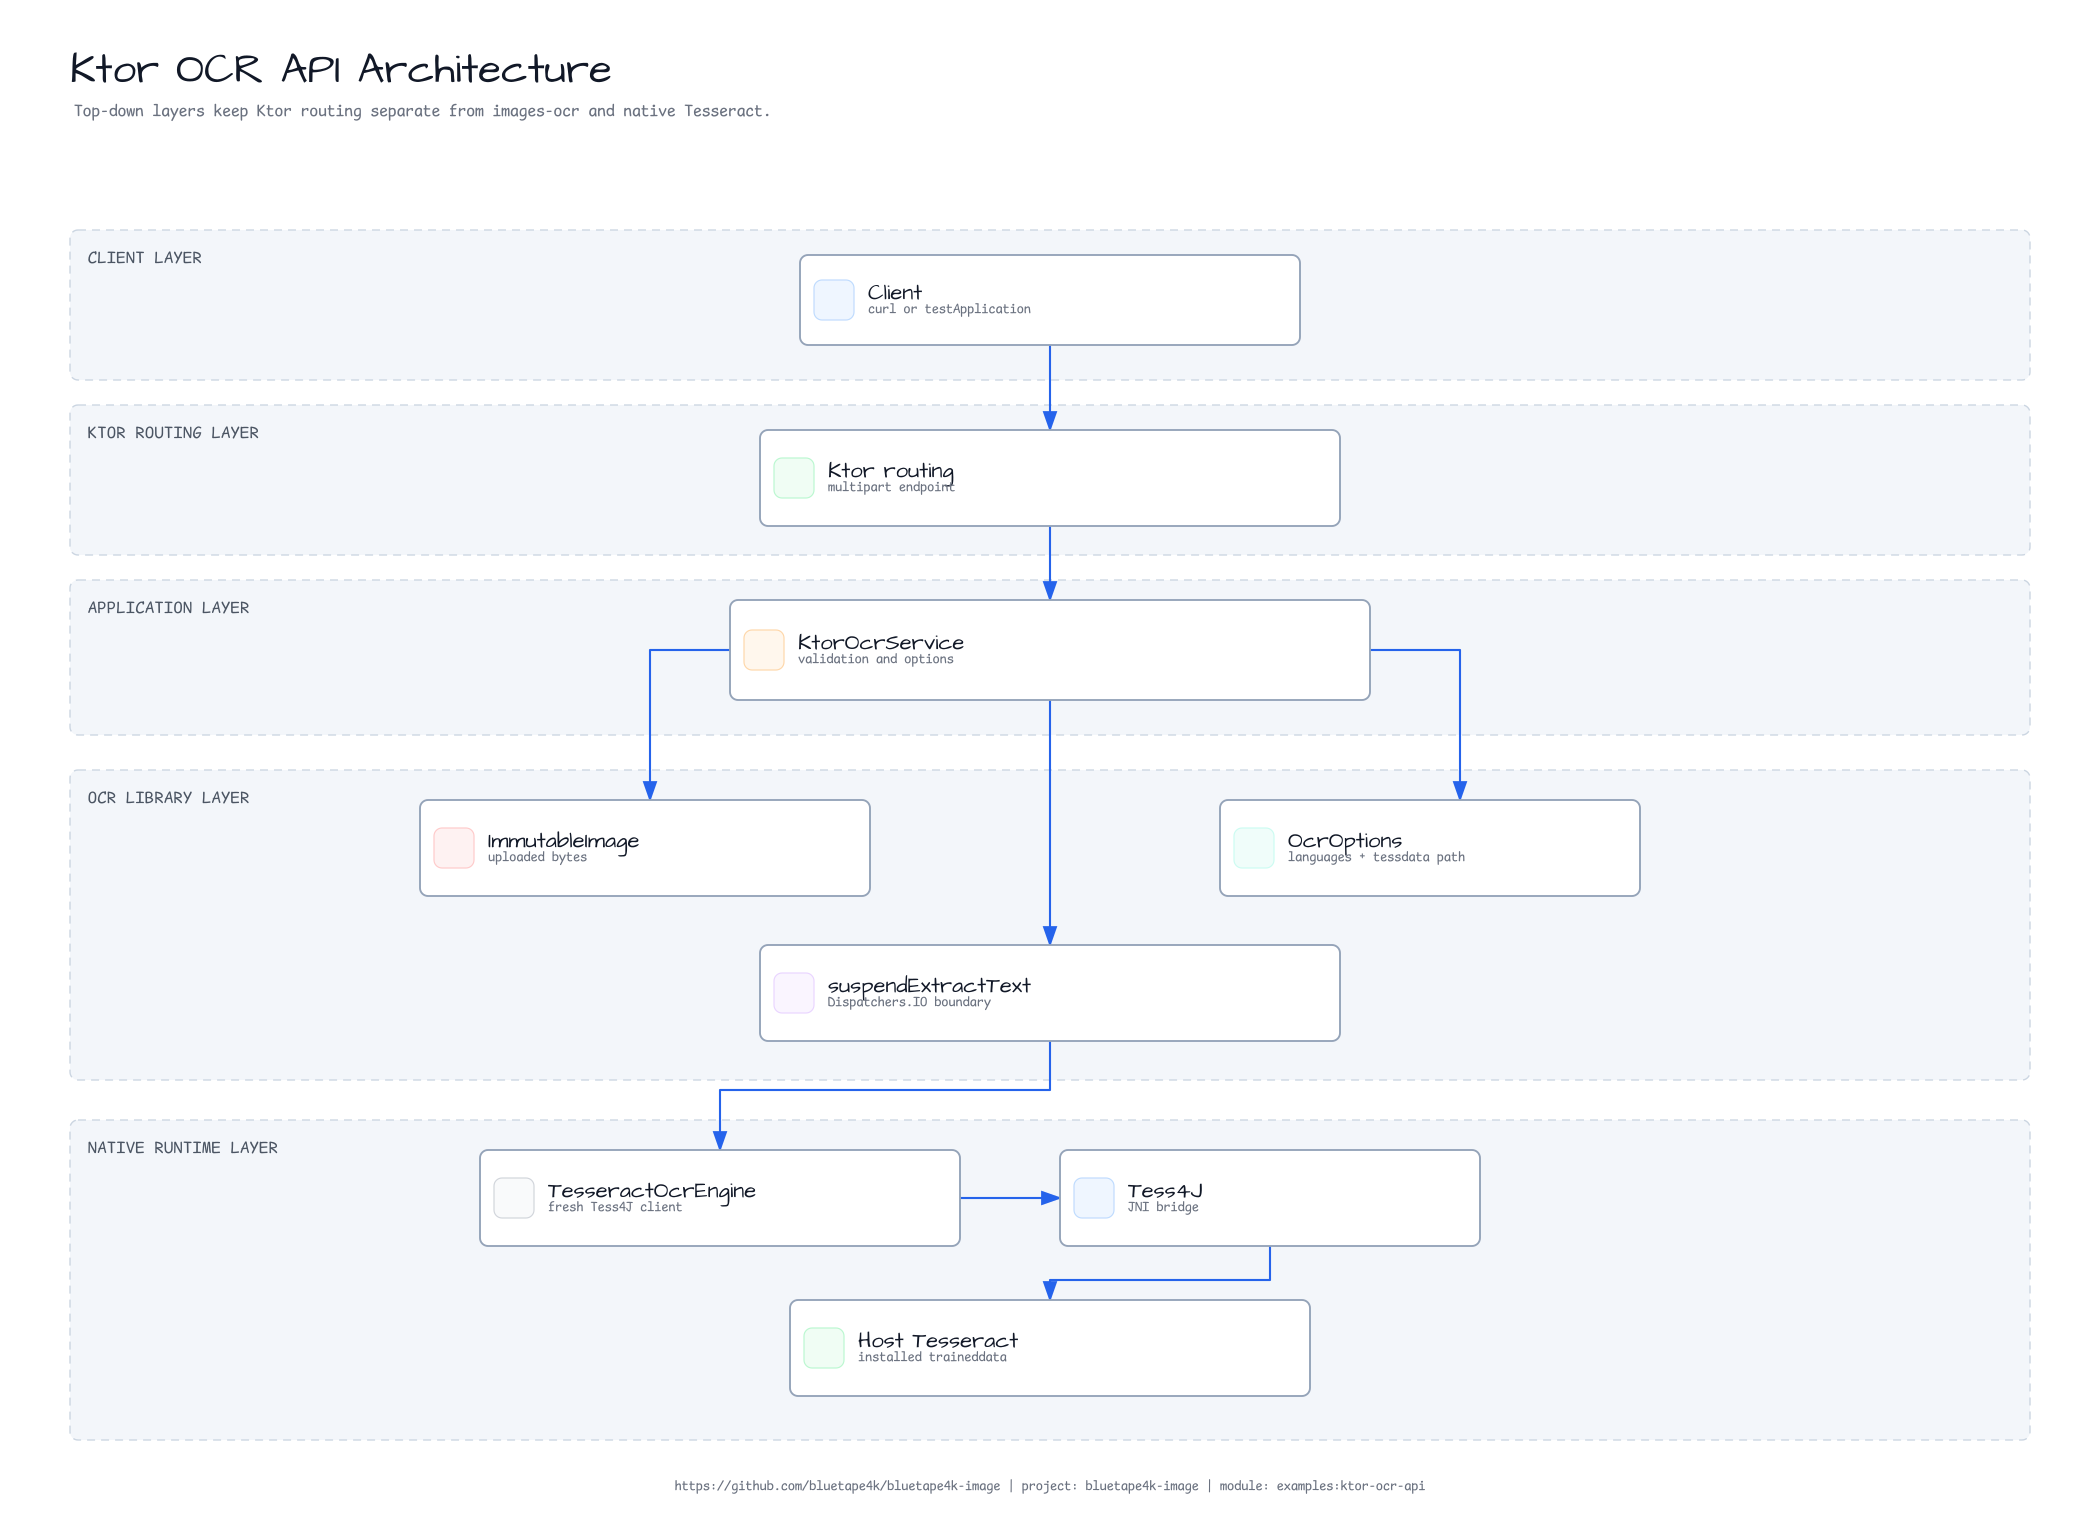This screenshot has height=1540, width=2100.
Task: Open the github.com/bluetape4k/bluetape4k-image URL
Action: click(x=837, y=1486)
